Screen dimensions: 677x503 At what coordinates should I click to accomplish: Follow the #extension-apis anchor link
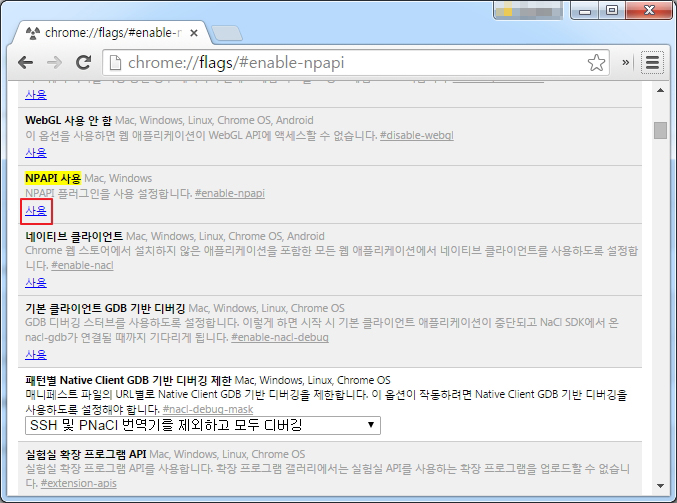78,484
